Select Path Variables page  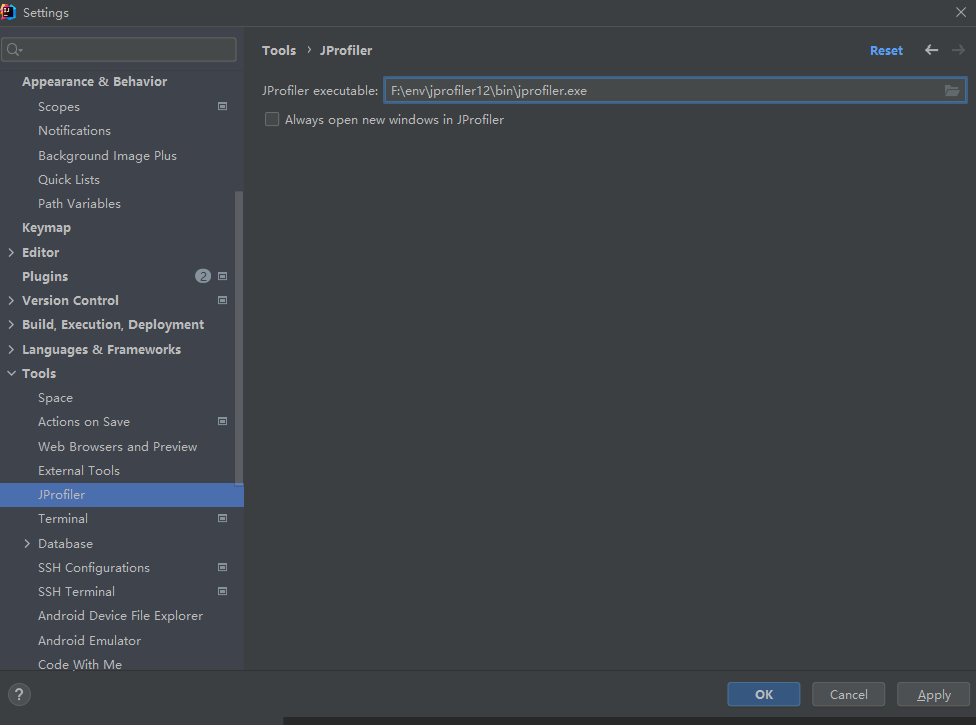click(79, 203)
